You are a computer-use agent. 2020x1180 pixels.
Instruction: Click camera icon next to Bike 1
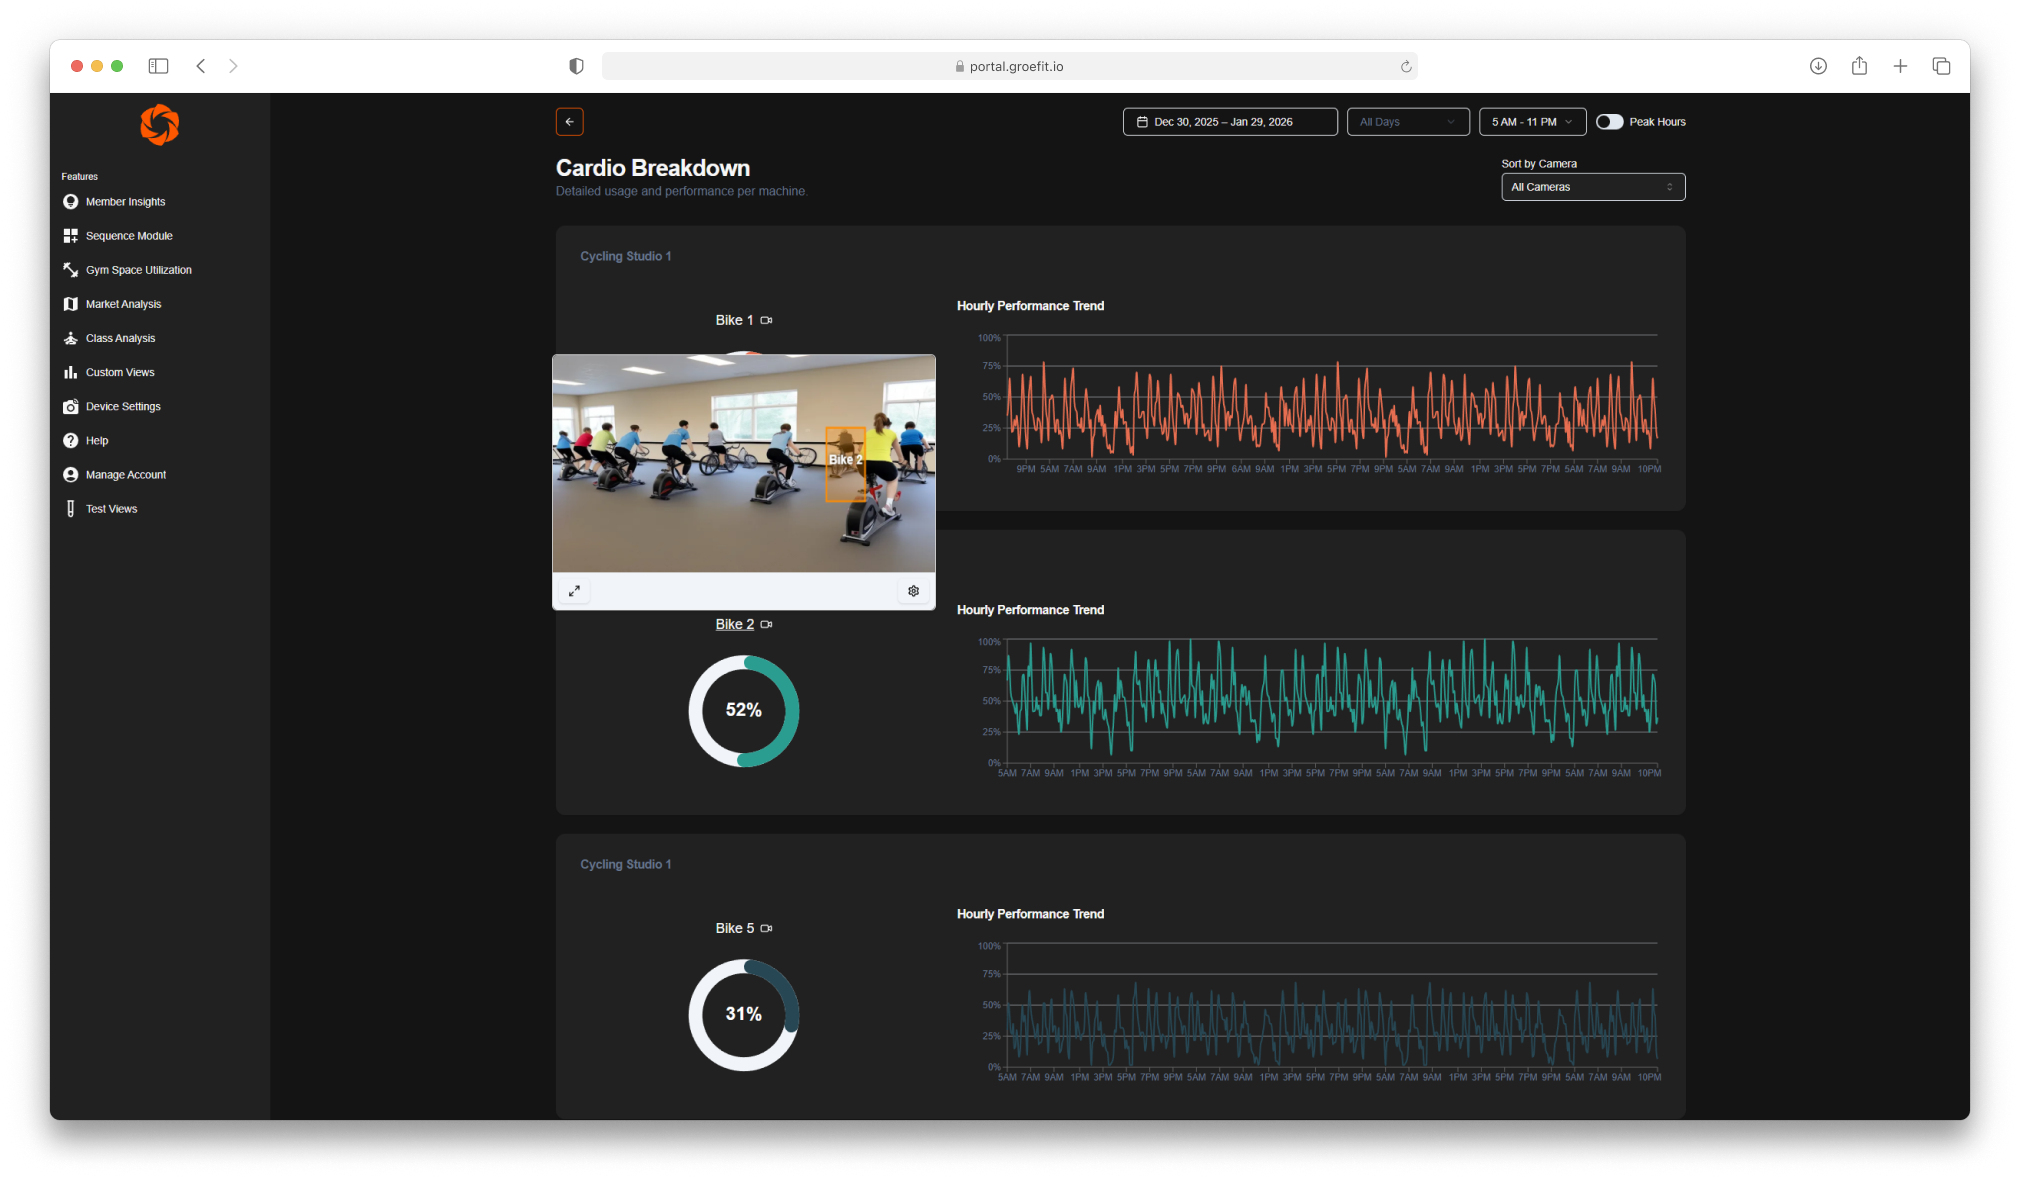[x=766, y=320]
